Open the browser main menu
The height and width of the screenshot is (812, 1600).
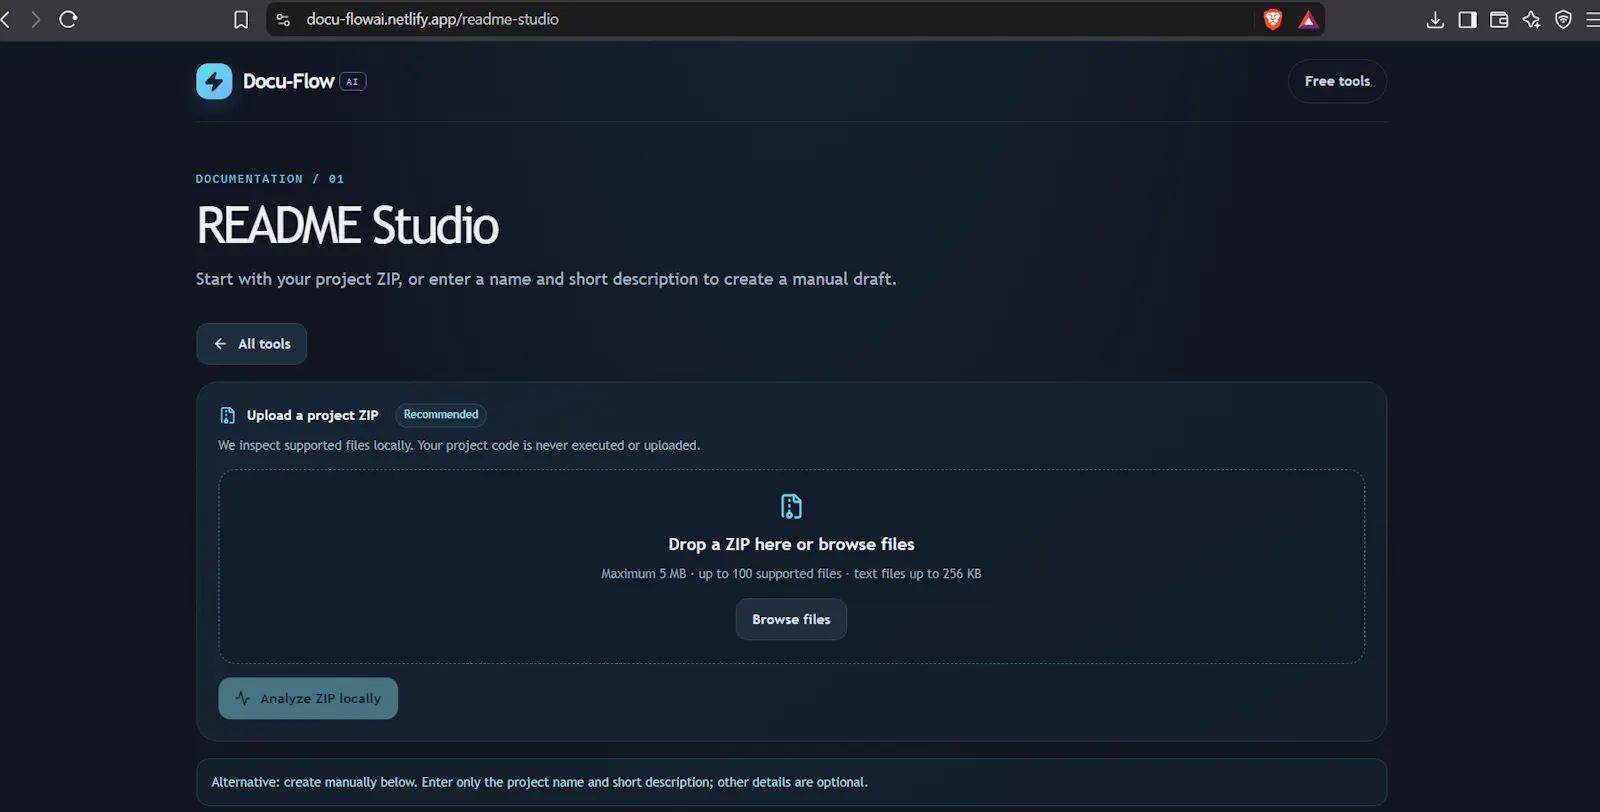(x=1592, y=19)
